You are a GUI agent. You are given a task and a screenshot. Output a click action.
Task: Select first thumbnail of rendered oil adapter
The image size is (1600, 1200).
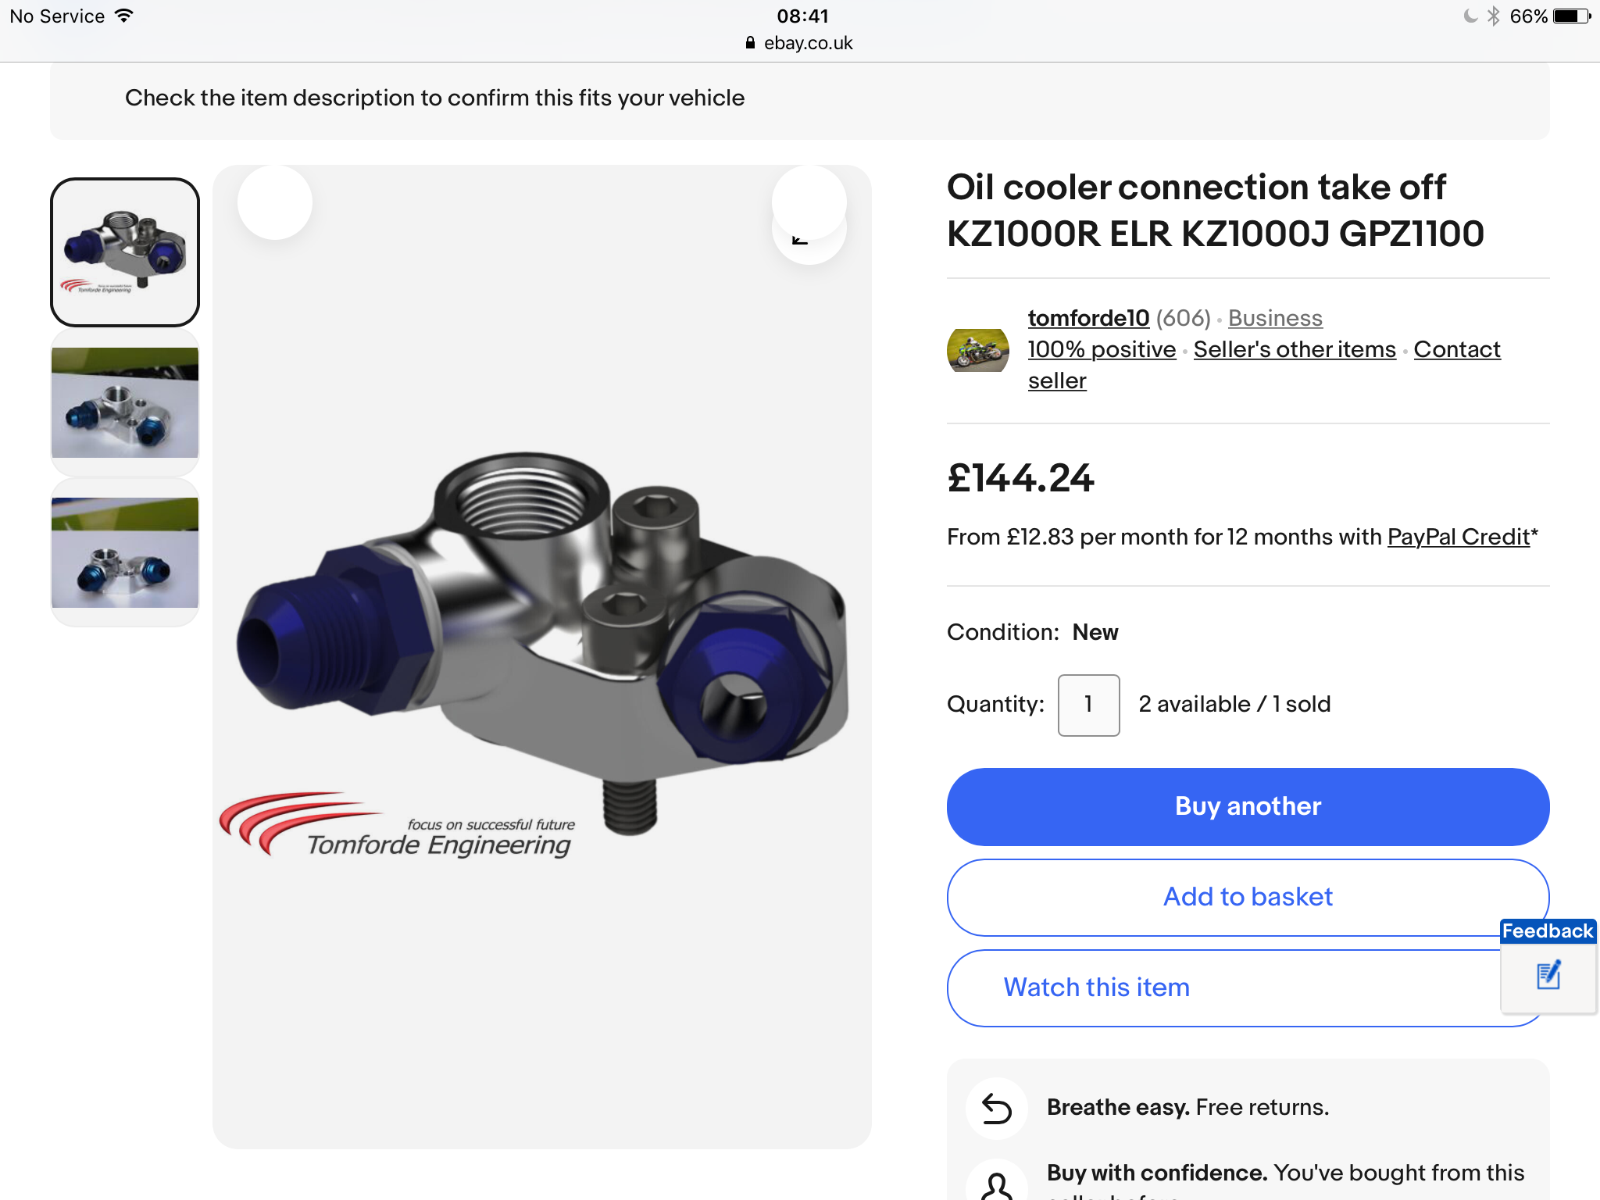(125, 252)
